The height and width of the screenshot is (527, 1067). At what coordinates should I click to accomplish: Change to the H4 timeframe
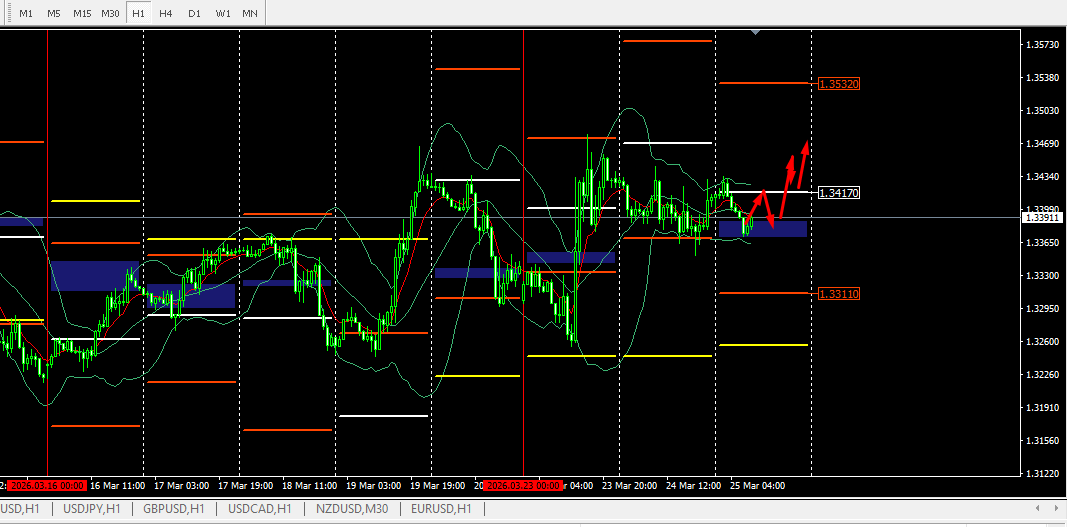point(165,13)
